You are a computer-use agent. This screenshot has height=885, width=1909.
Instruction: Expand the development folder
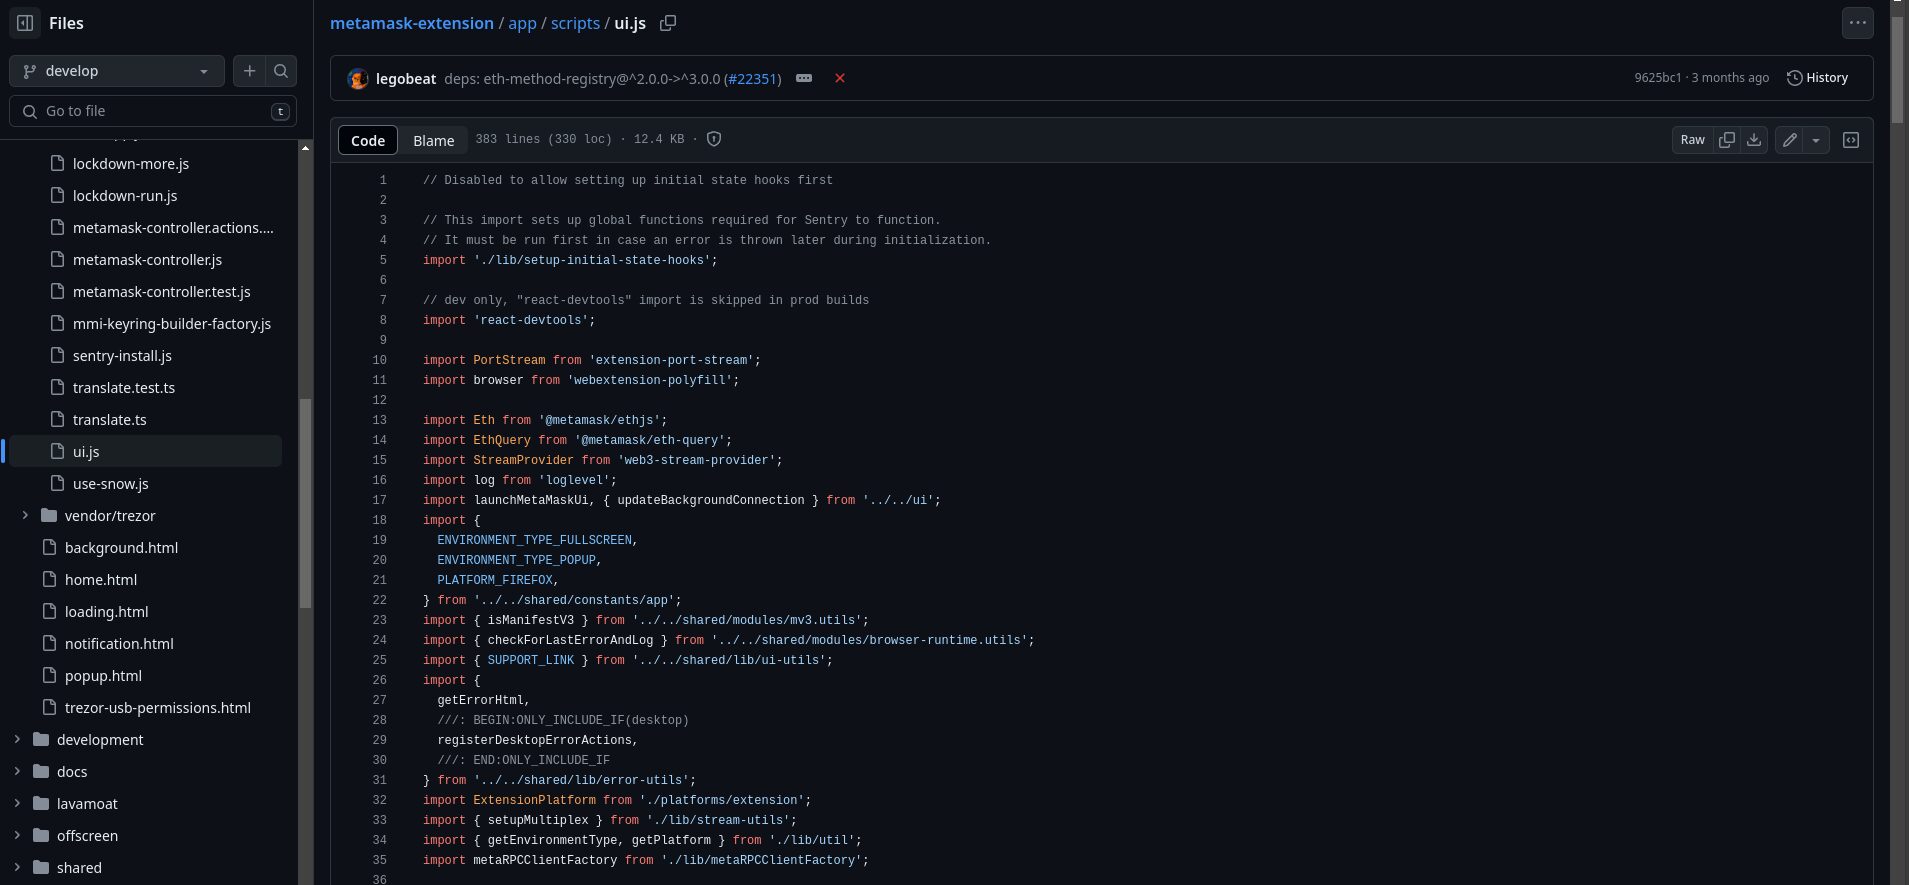tap(17, 740)
